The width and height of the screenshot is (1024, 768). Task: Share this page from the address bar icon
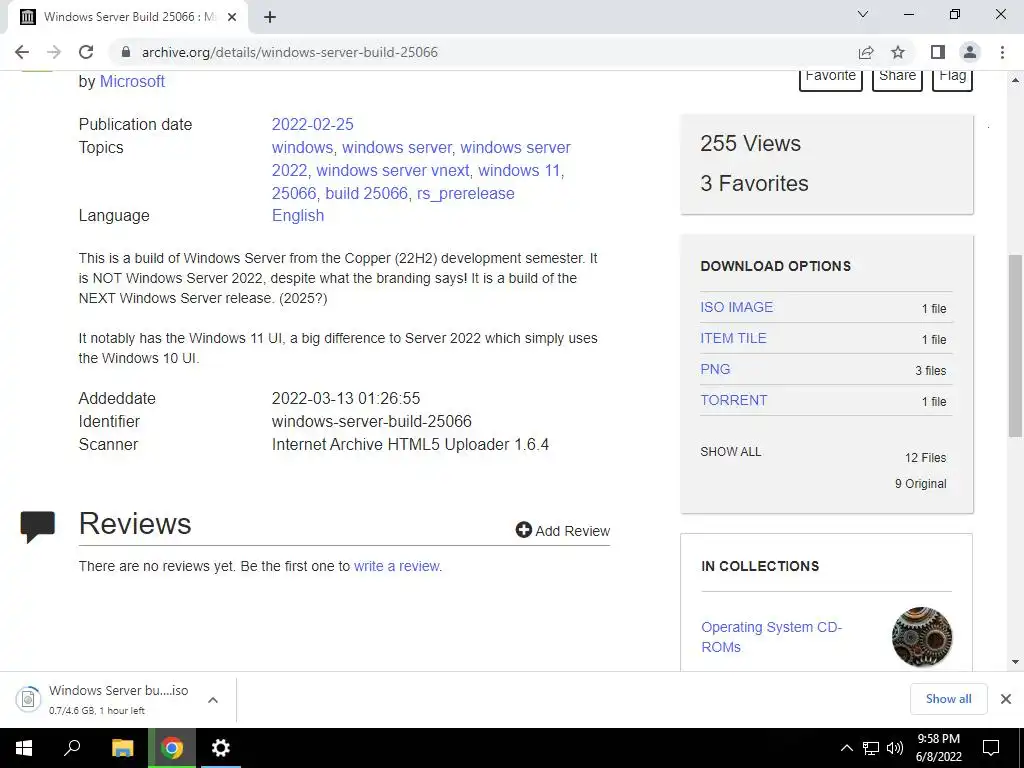[866, 52]
